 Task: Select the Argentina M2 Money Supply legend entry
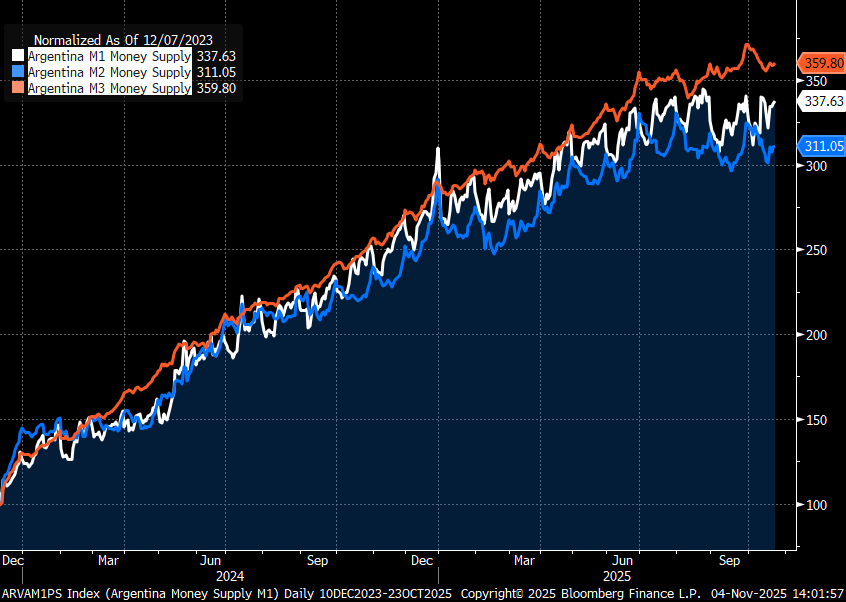click(110, 72)
